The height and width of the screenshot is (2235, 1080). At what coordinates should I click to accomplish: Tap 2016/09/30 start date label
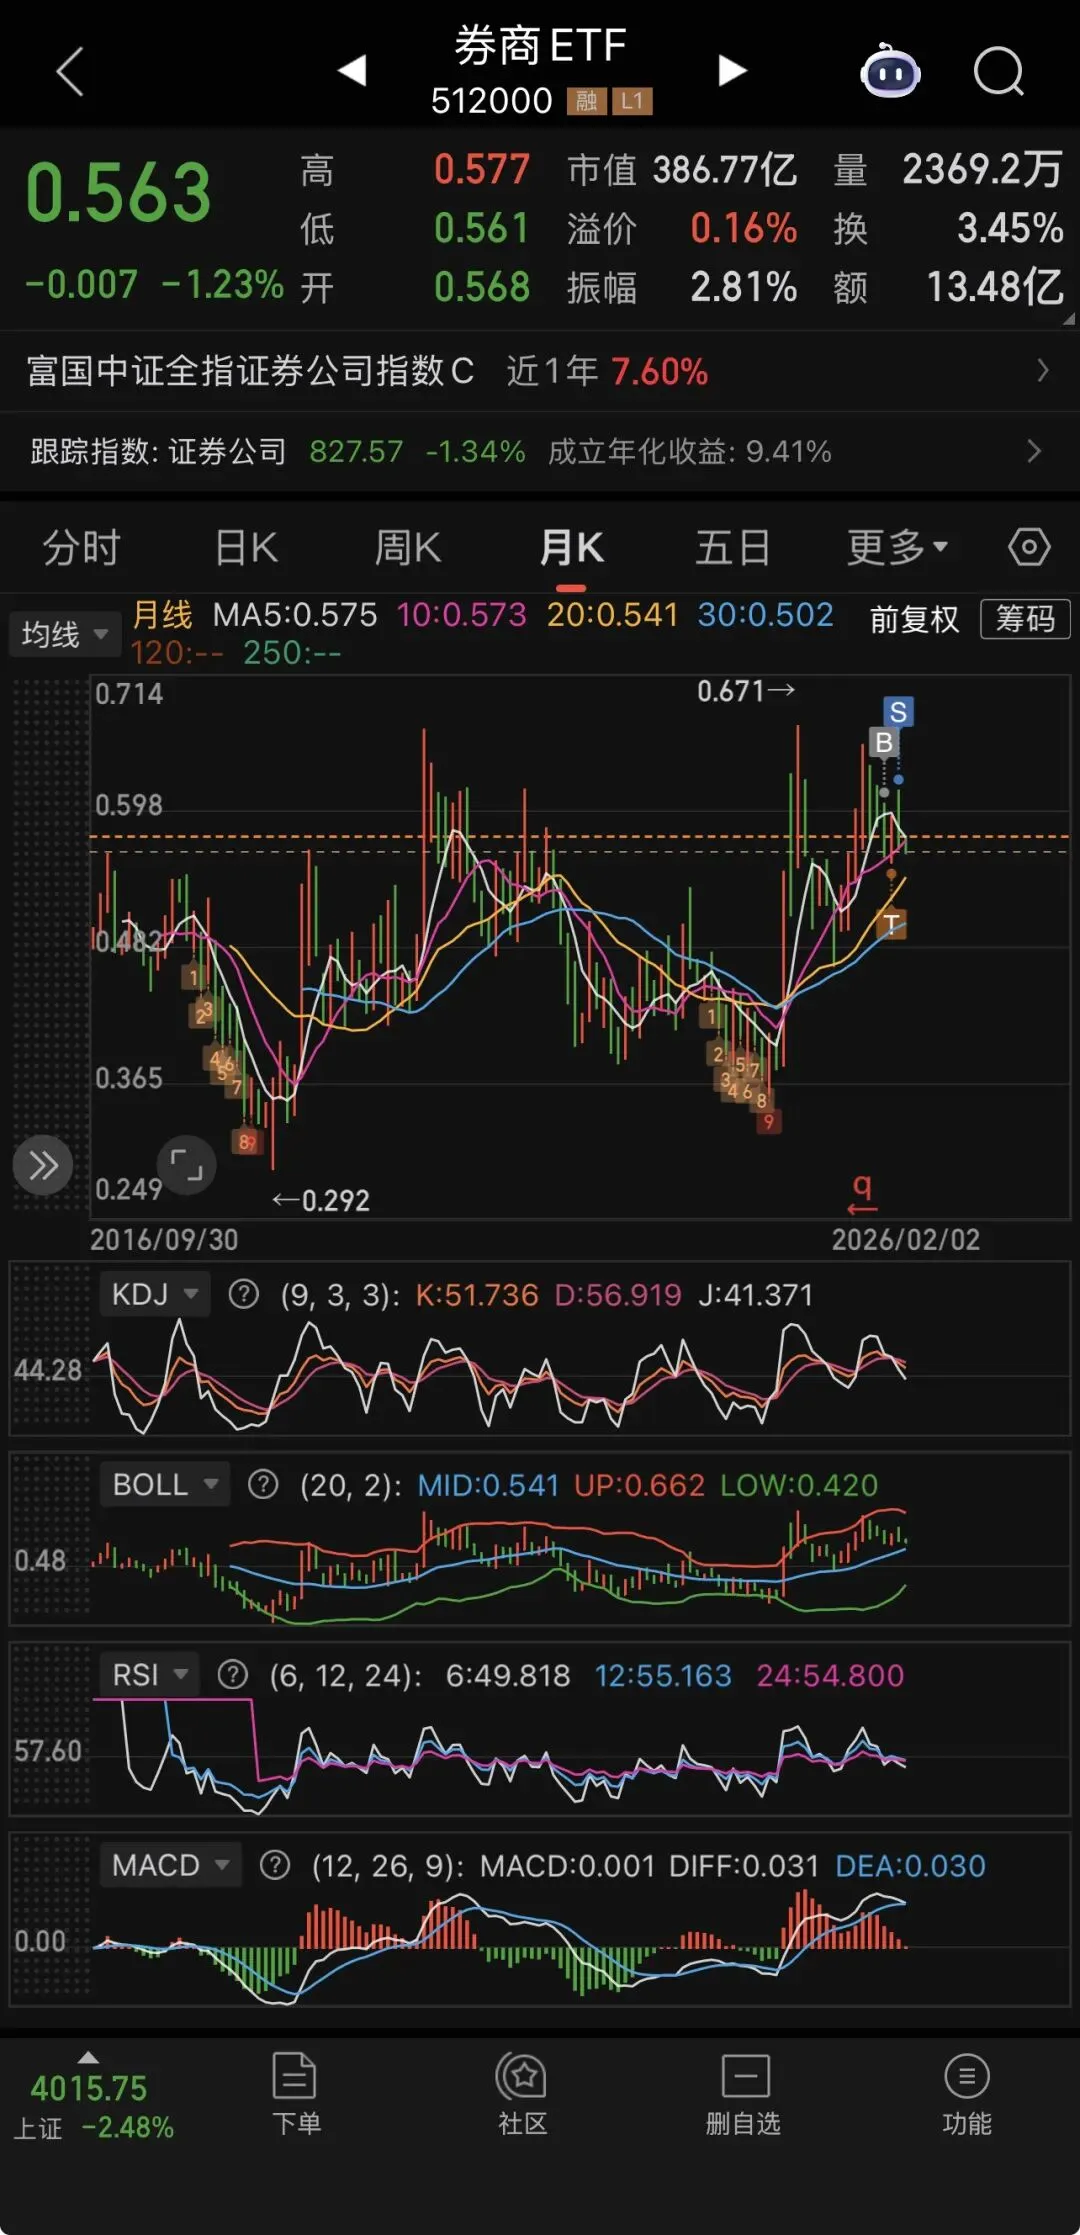pos(164,1240)
